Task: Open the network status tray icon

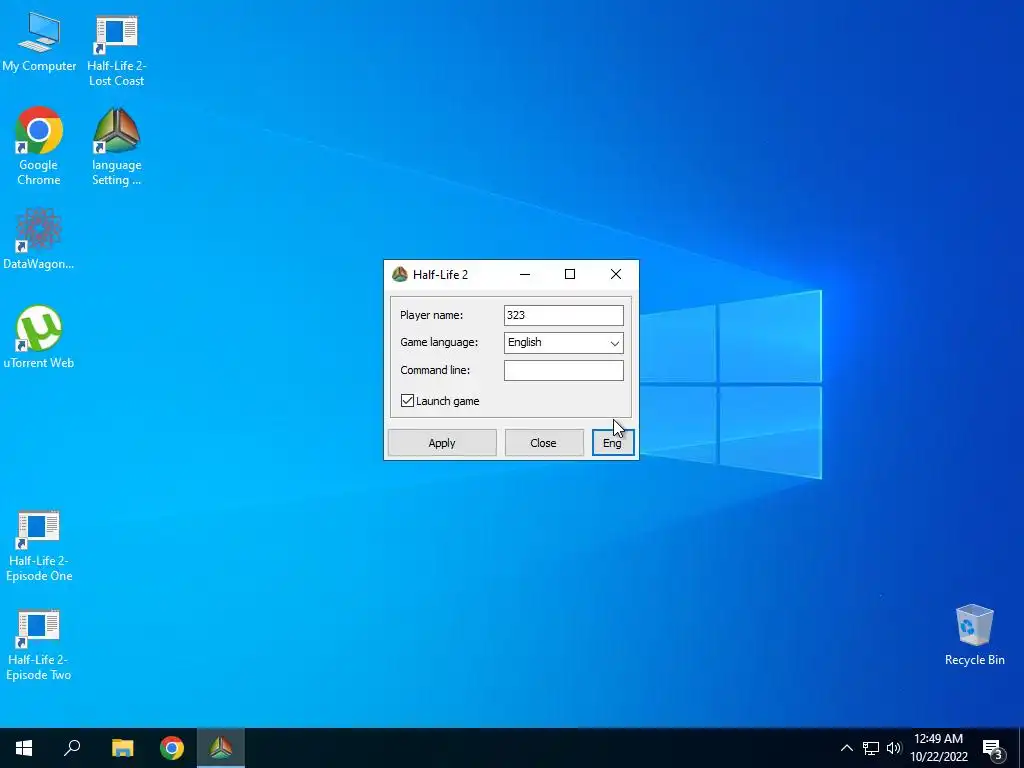Action: [x=871, y=748]
